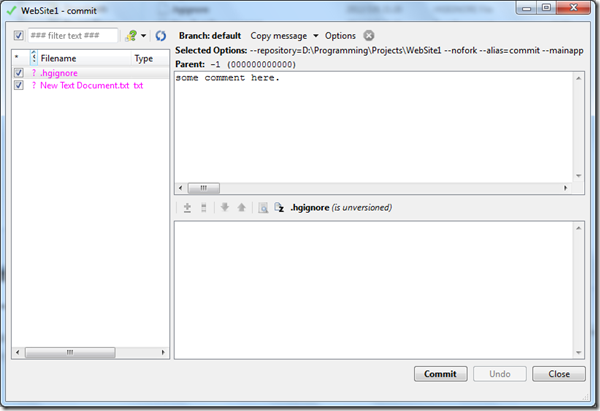Click the asterisk column header
Screen dimensions: 600x411
coord(21,58)
